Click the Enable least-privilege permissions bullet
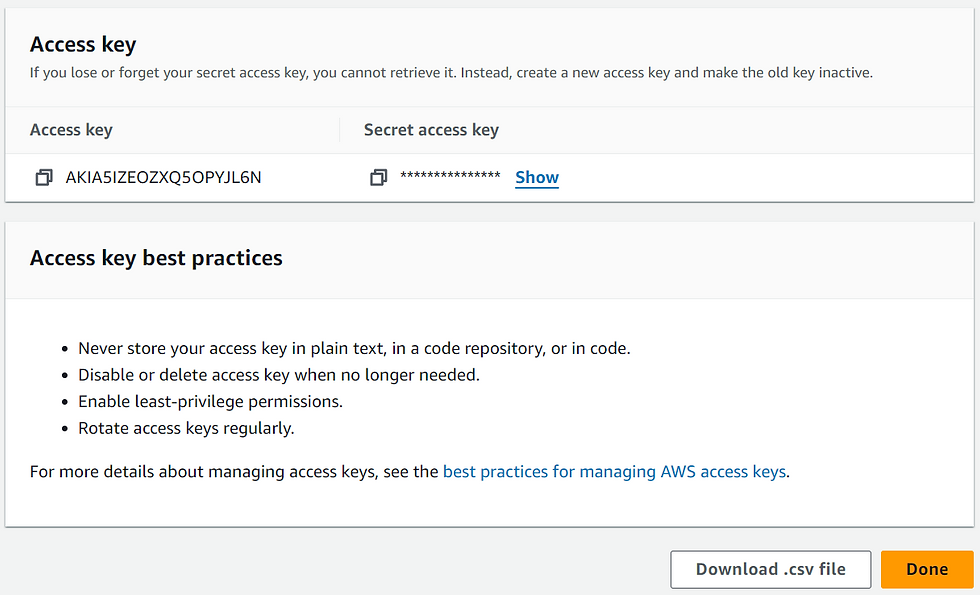This screenshot has height=595, width=980. (211, 401)
